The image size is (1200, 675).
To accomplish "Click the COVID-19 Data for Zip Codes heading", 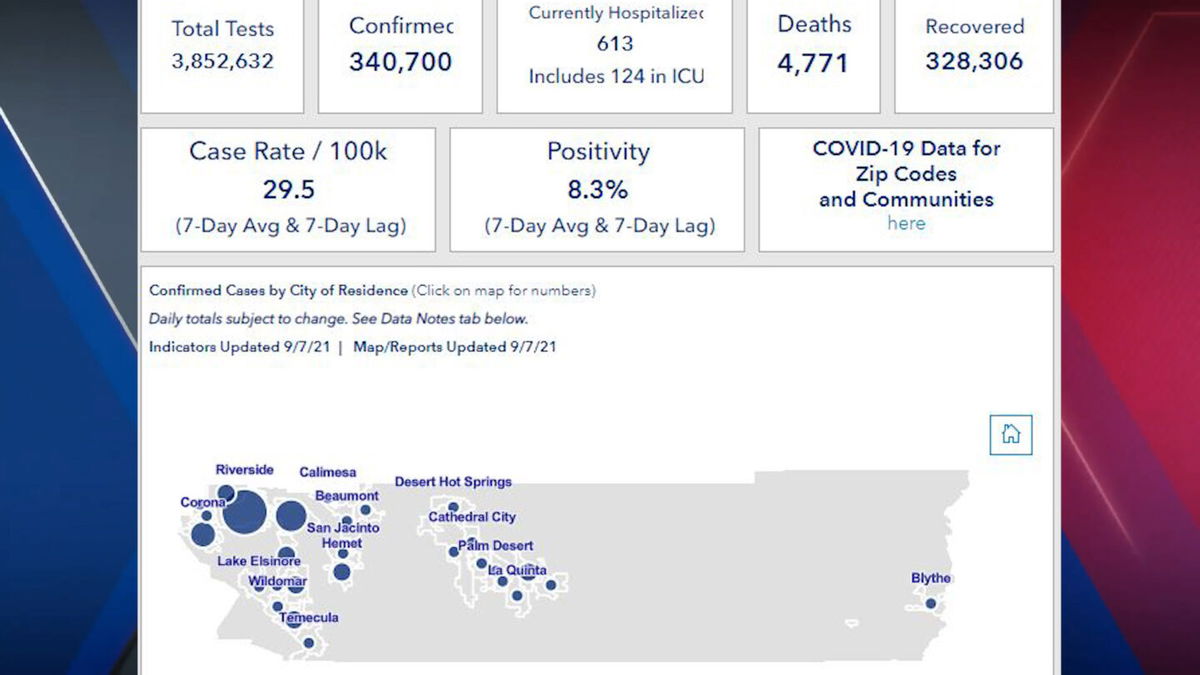I will [906, 173].
